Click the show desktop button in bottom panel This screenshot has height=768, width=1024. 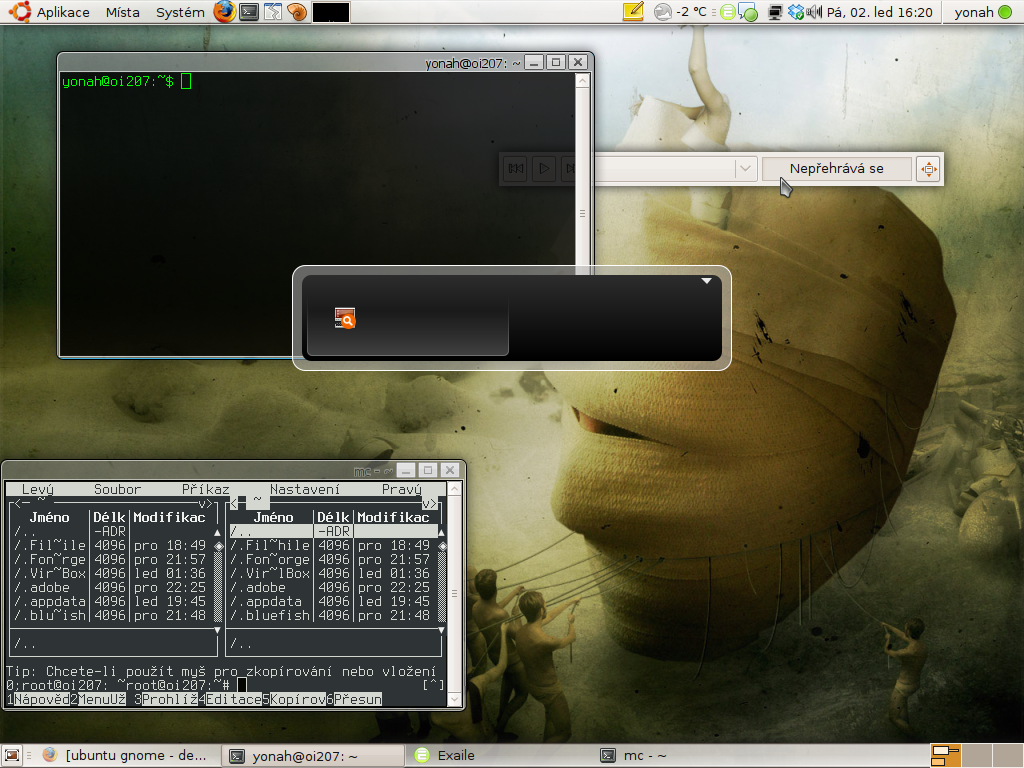[x=12, y=756]
